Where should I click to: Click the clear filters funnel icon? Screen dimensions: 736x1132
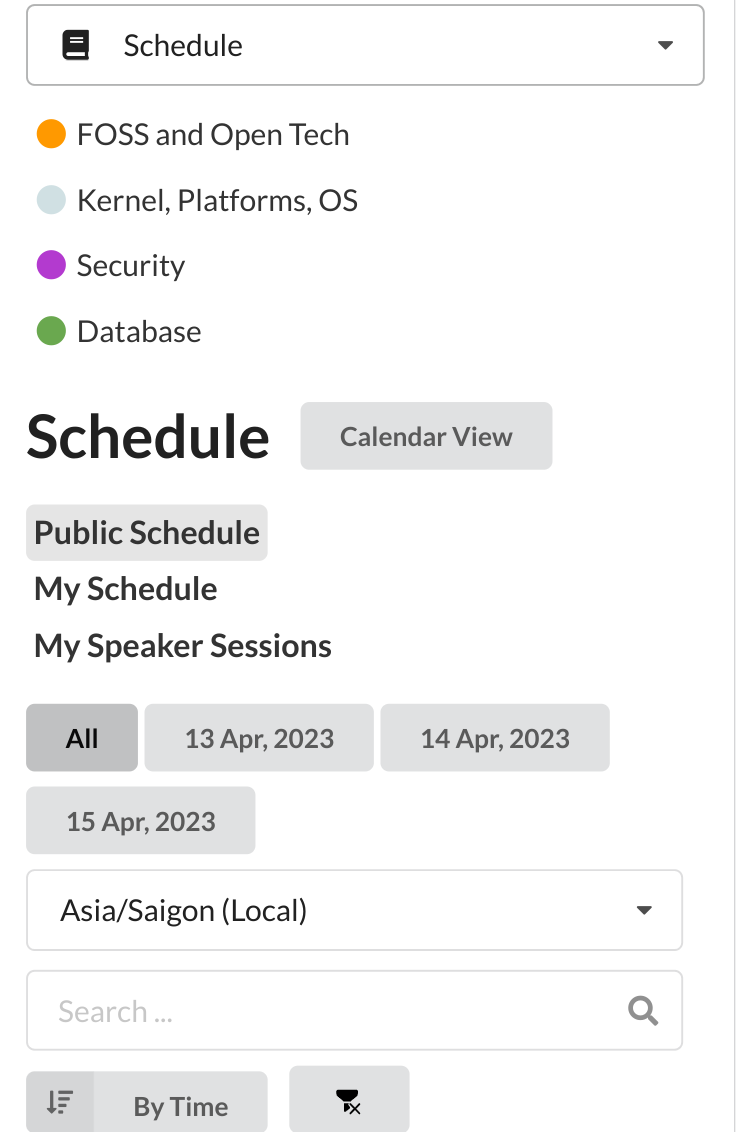(349, 1101)
